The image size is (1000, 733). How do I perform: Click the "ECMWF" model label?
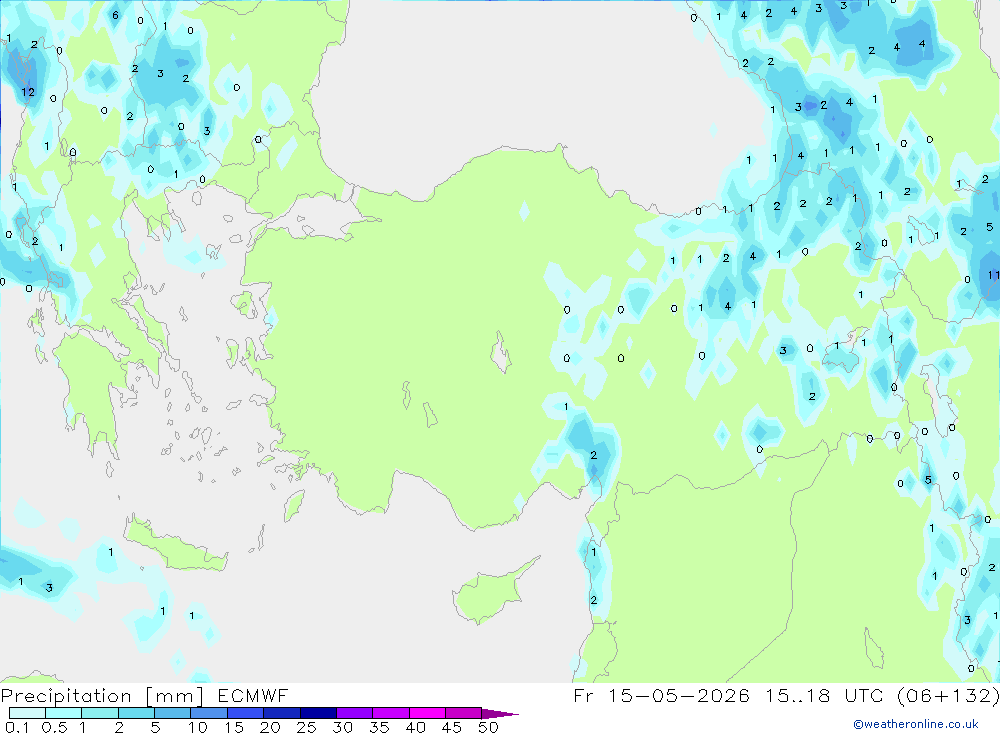pos(253,695)
